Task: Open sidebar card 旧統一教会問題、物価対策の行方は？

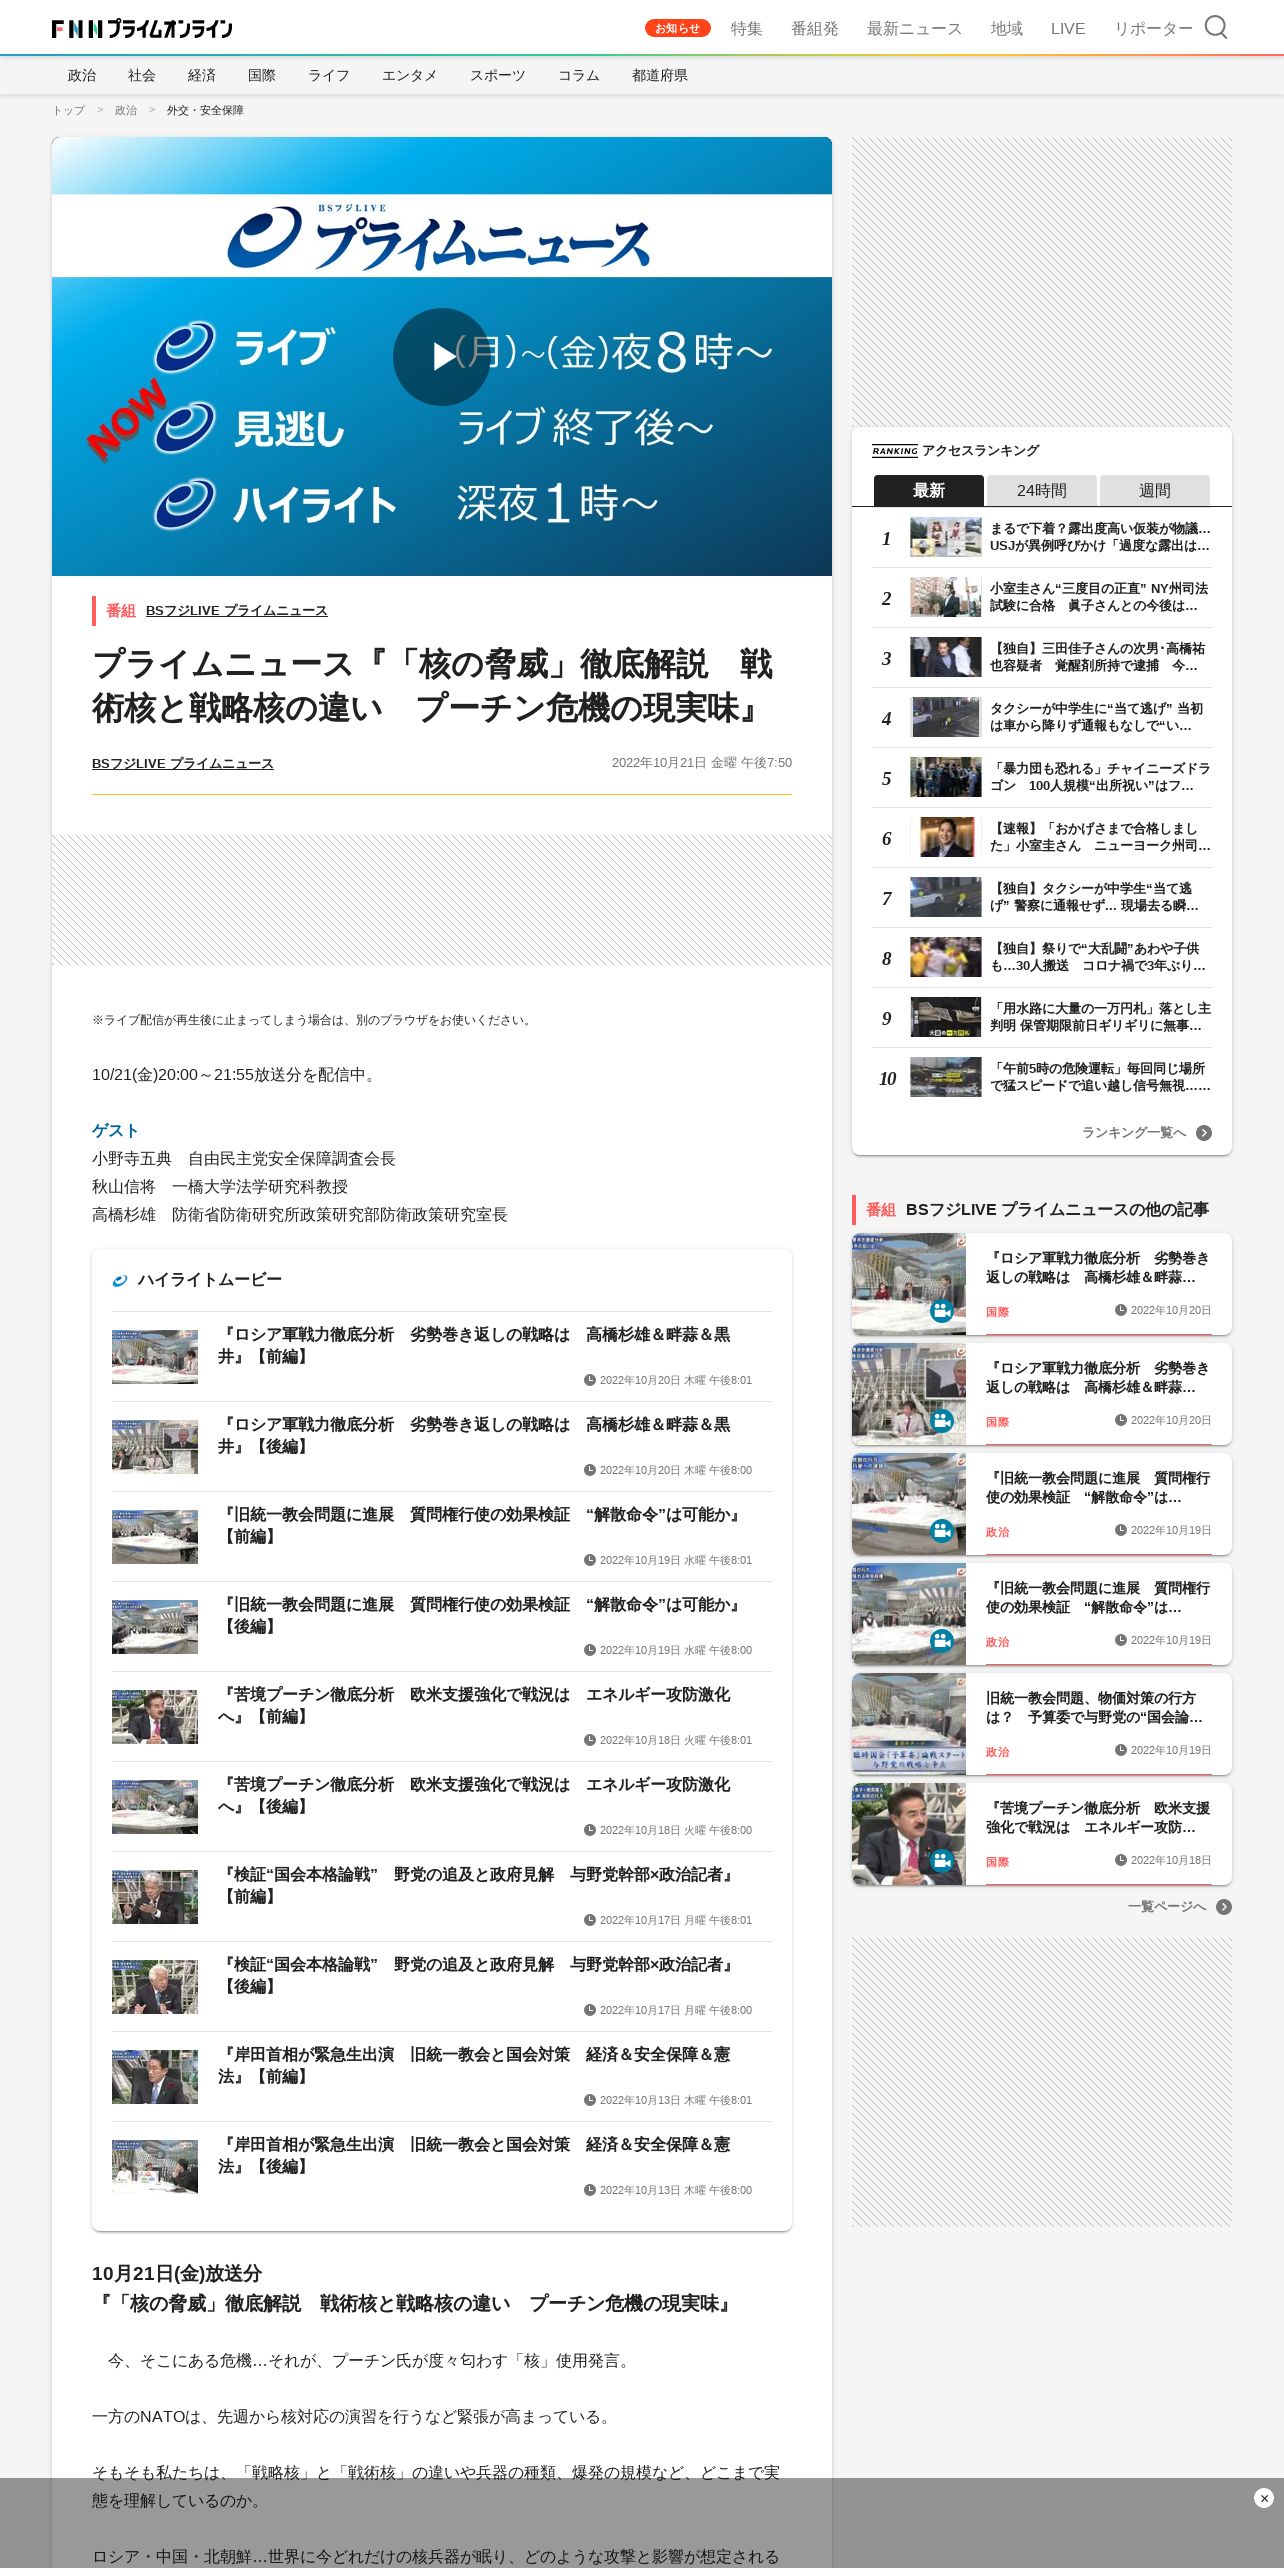Action: coord(1042,1724)
